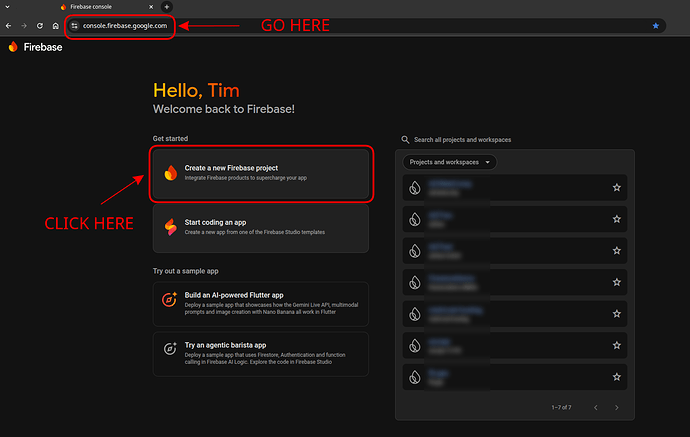
Task: Expand the Projects and workspaces dropdown
Action: pos(450,162)
